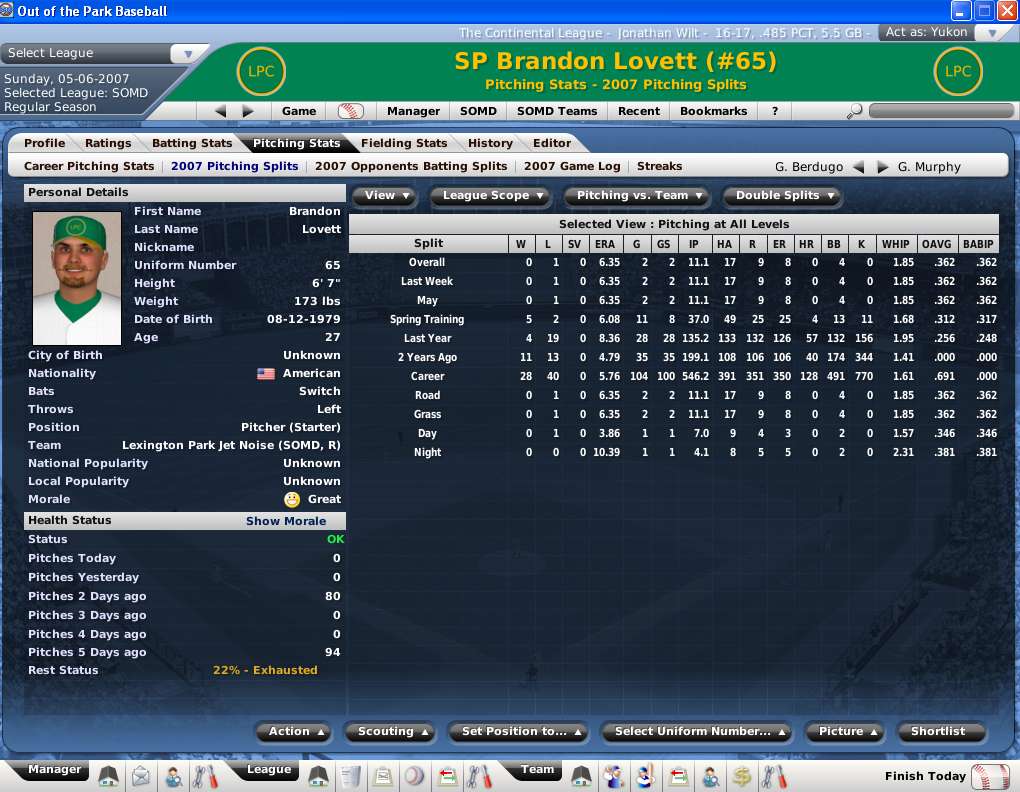Open the Team transactions arrows icon
Image resolution: width=1020 pixels, height=792 pixels.
(x=678, y=776)
